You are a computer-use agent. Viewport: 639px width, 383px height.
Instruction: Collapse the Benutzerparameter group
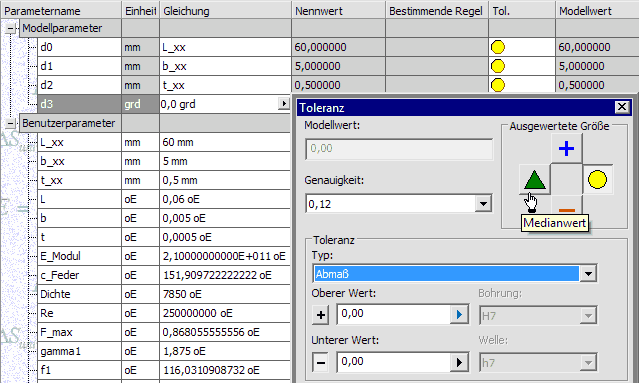11,123
